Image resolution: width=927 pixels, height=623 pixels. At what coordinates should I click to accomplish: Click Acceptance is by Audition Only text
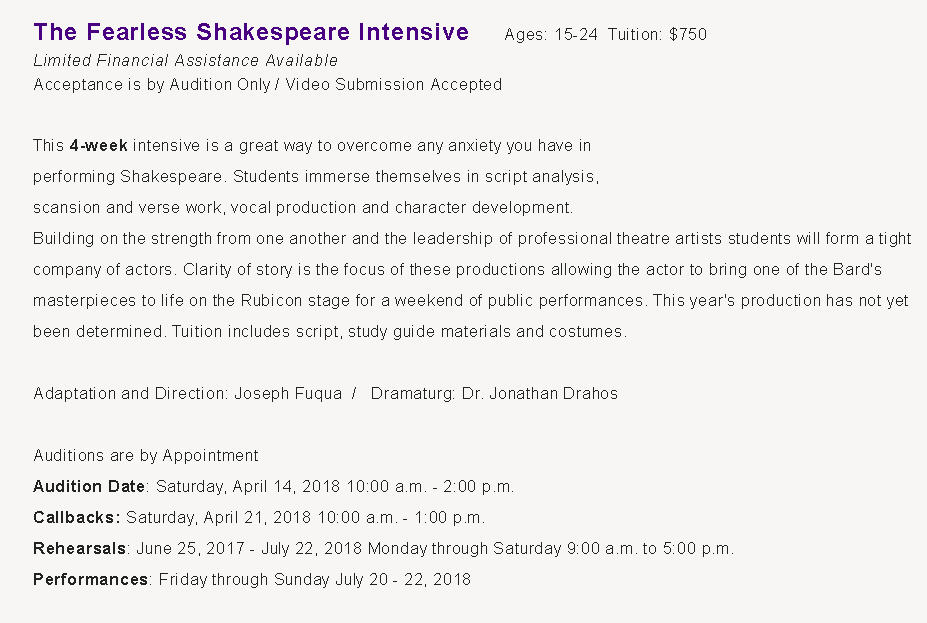tap(151, 85)
